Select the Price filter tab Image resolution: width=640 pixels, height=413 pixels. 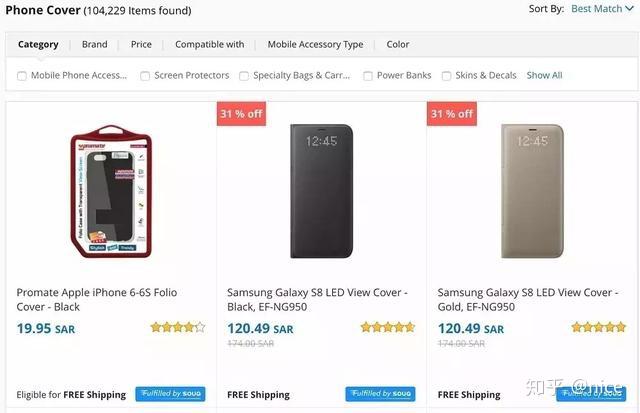tap(141, 44)
